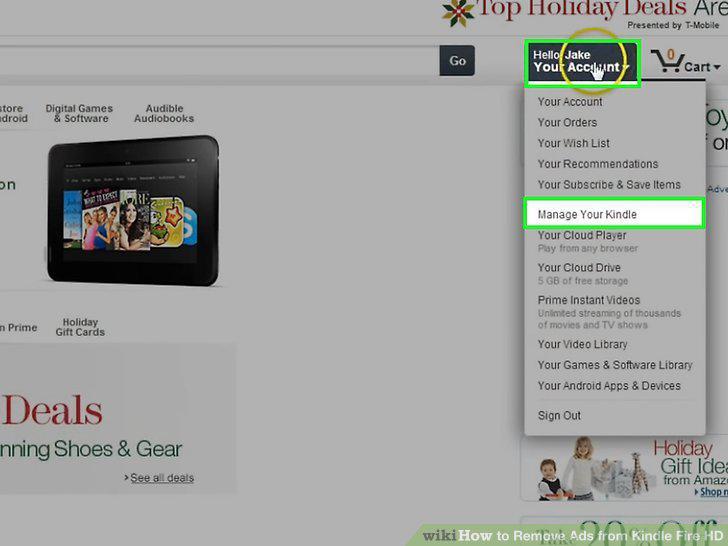Open Your Cloud Player
This screenshot has width=728, height=546.
click(x=582, y=235)
